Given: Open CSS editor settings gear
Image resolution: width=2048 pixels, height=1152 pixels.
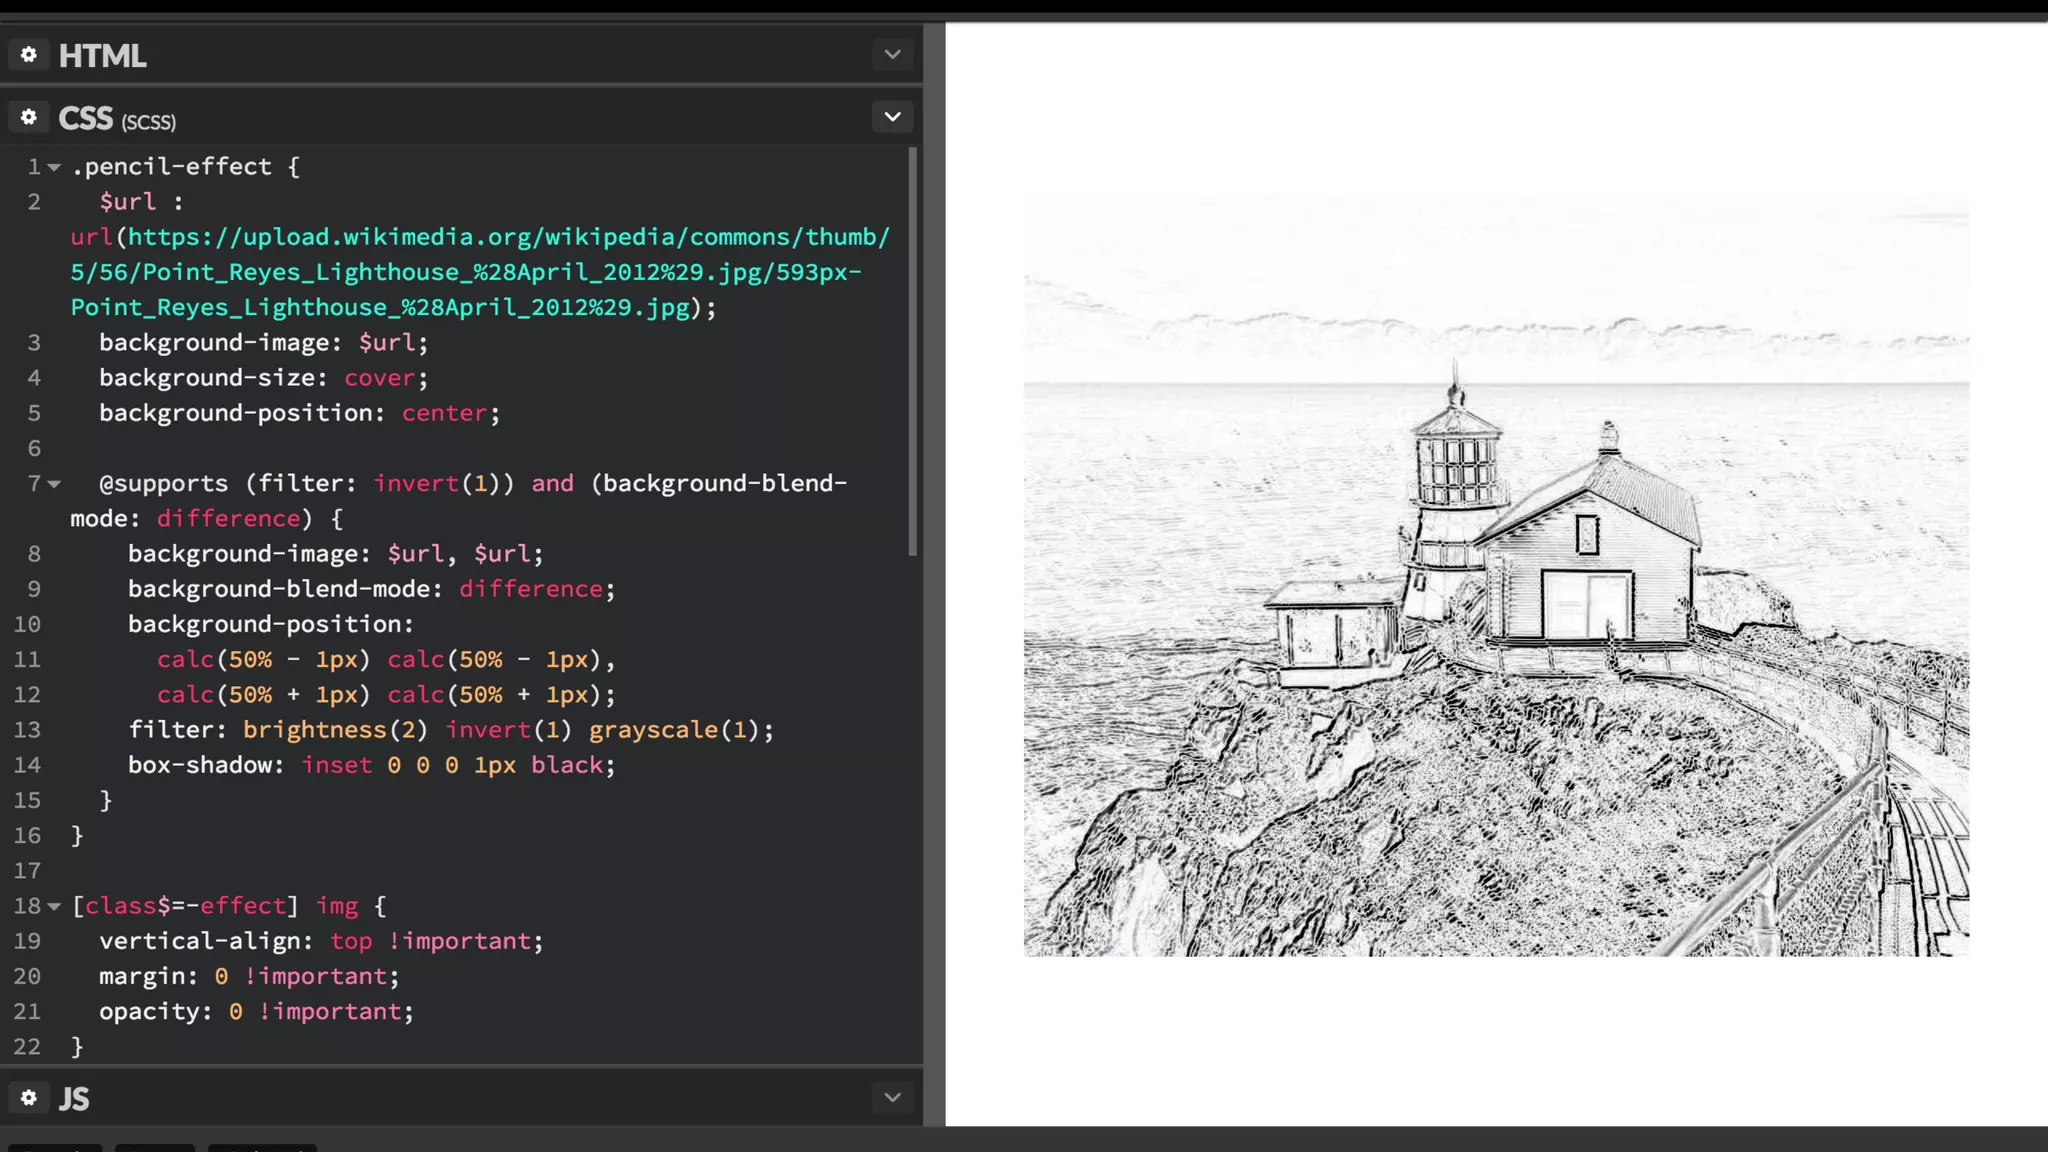Looking at the screenshot, I should pos(29,118).
